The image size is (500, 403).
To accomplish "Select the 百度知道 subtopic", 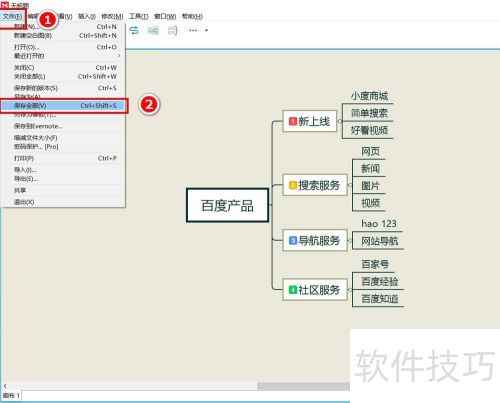I will 380,299.
